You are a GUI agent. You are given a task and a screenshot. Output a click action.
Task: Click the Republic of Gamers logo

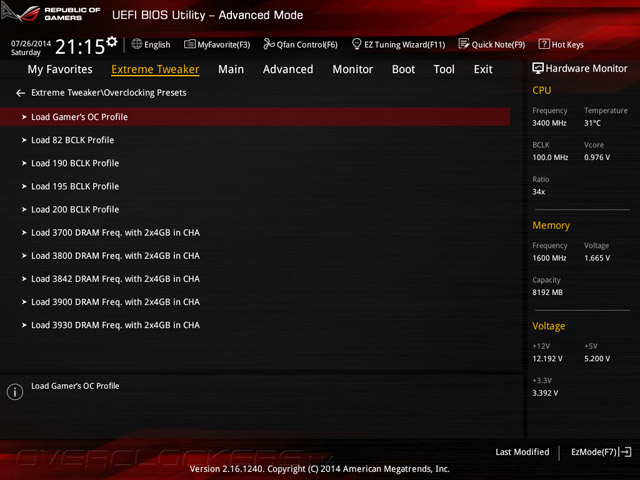click(x=51, y=13)
